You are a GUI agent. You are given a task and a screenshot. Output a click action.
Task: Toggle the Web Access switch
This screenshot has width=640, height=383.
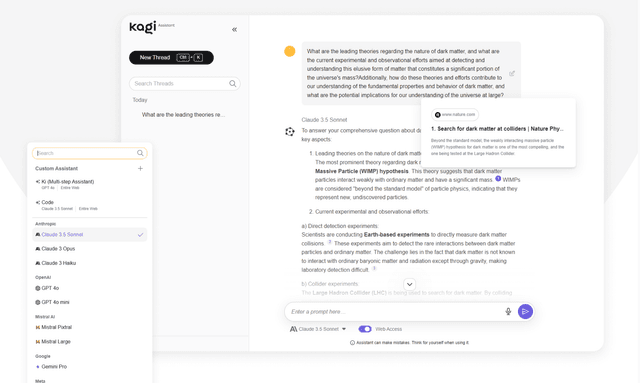point(365,329)
